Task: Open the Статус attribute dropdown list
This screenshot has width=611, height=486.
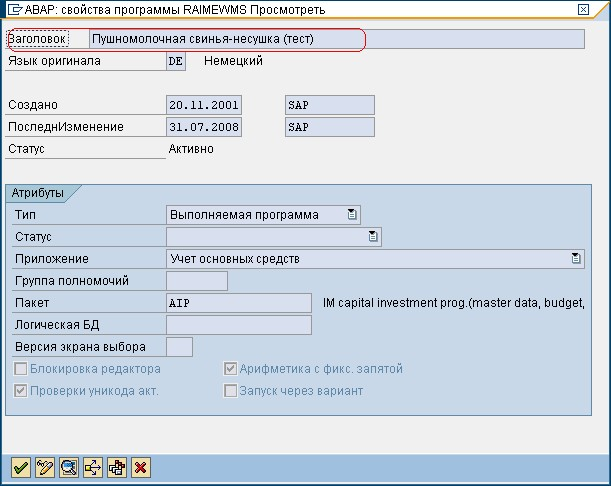Action: coord(373,236)
